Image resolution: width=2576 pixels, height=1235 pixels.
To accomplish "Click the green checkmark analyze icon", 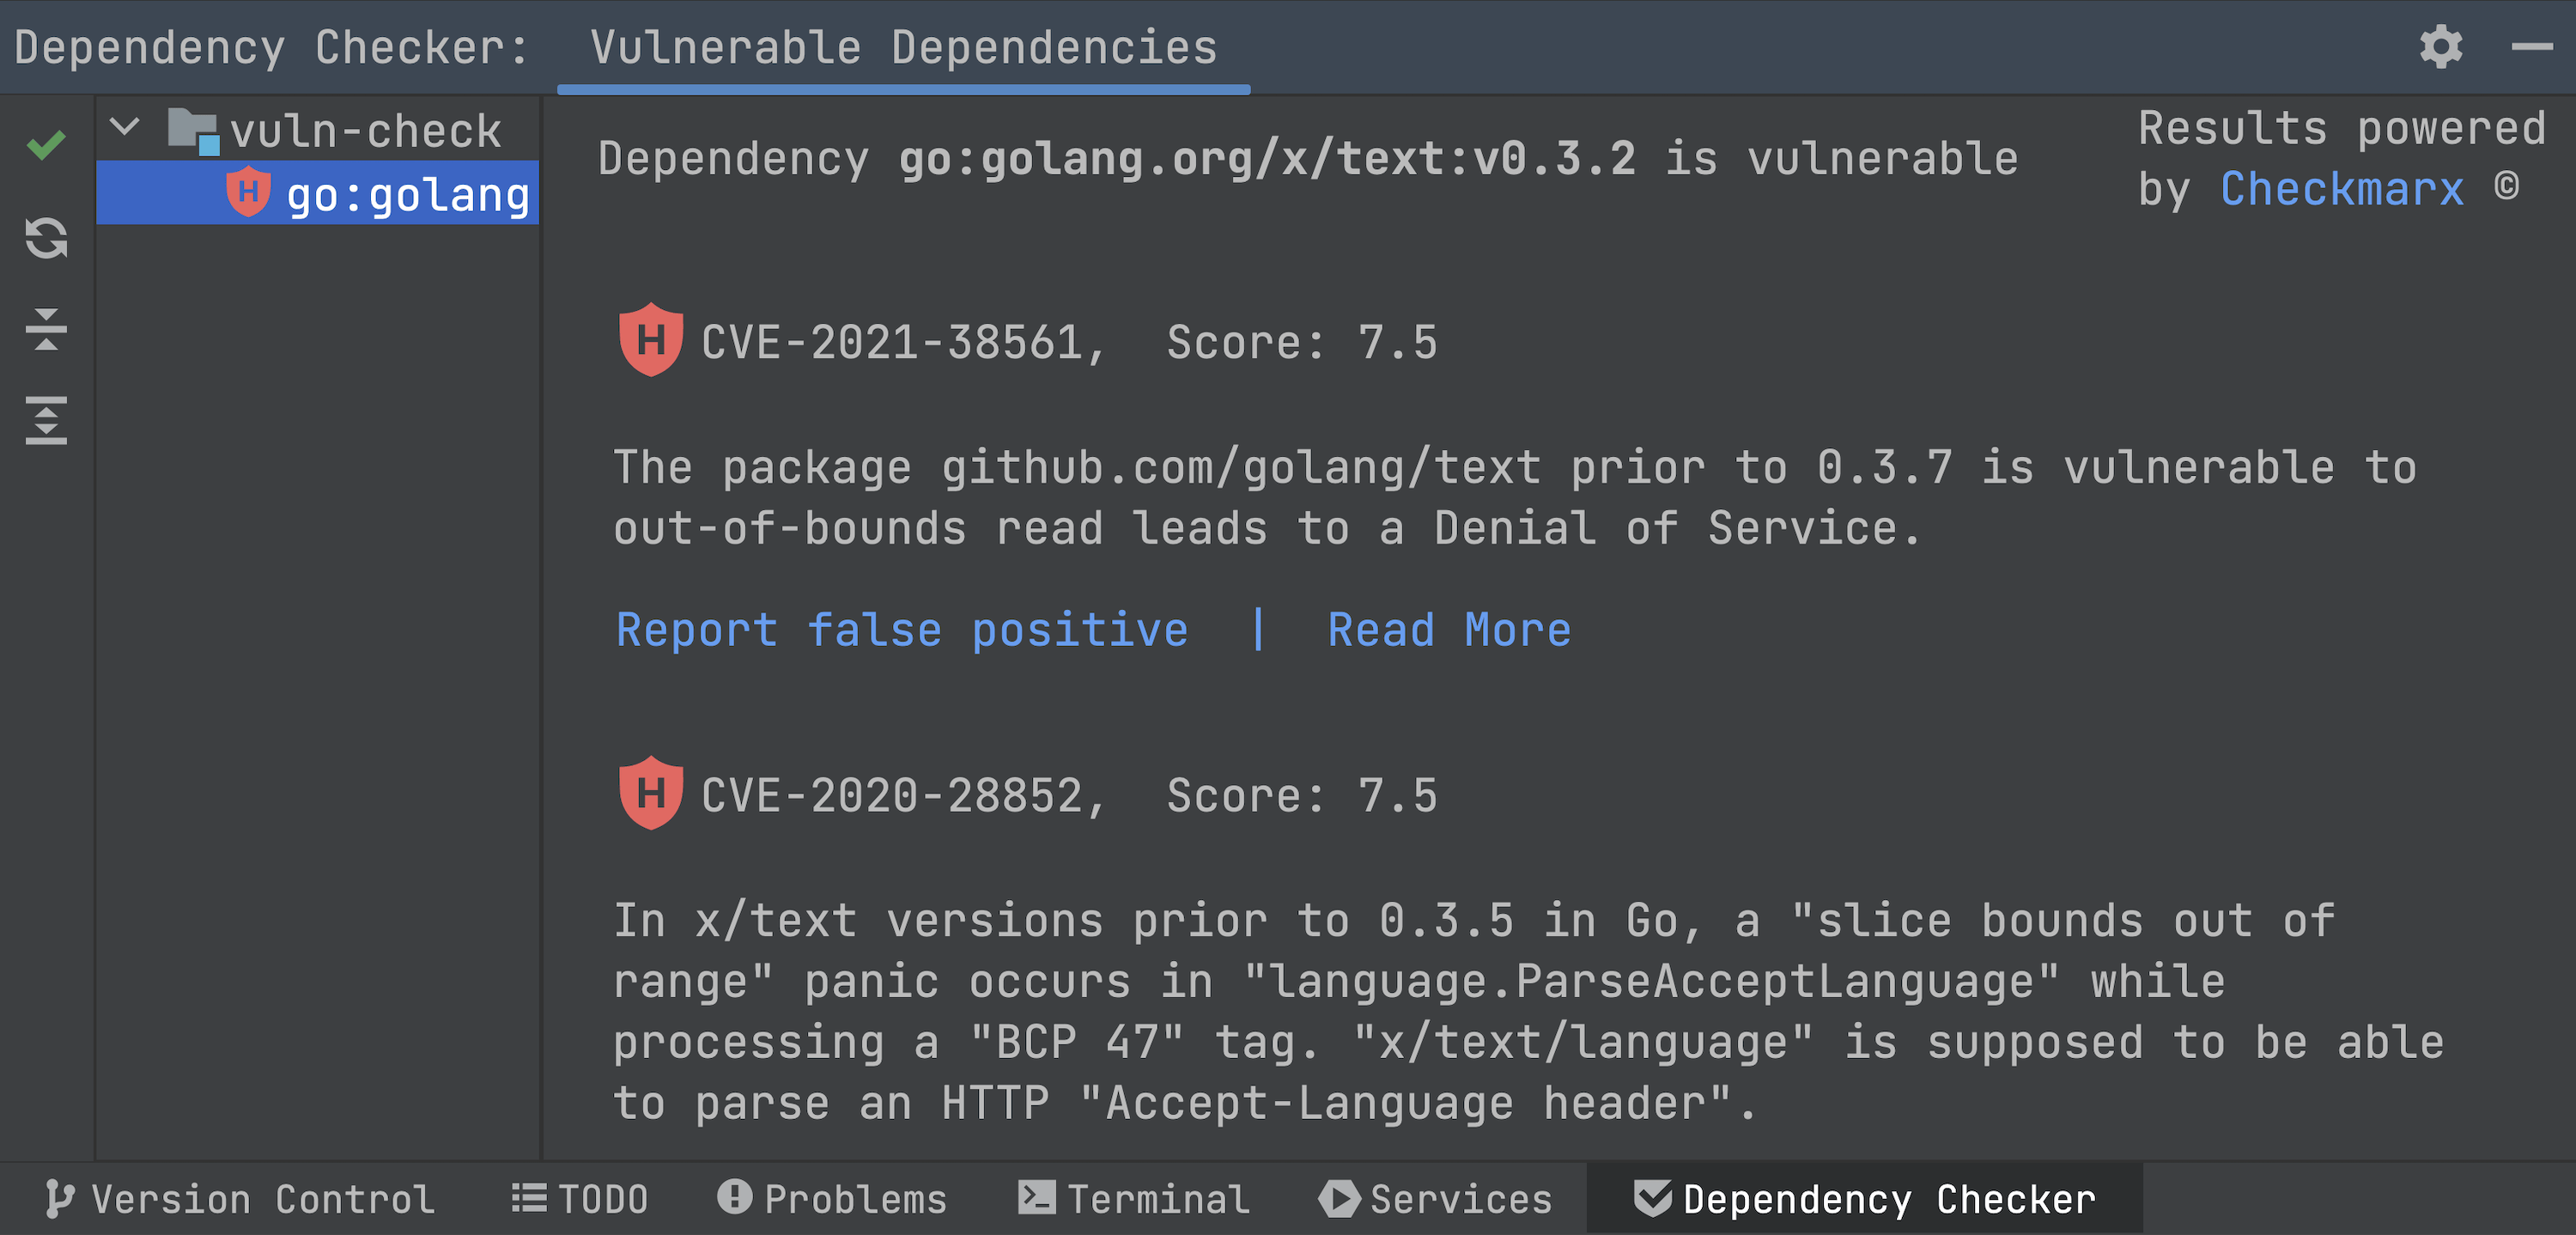I will click(x=46, y=146).
